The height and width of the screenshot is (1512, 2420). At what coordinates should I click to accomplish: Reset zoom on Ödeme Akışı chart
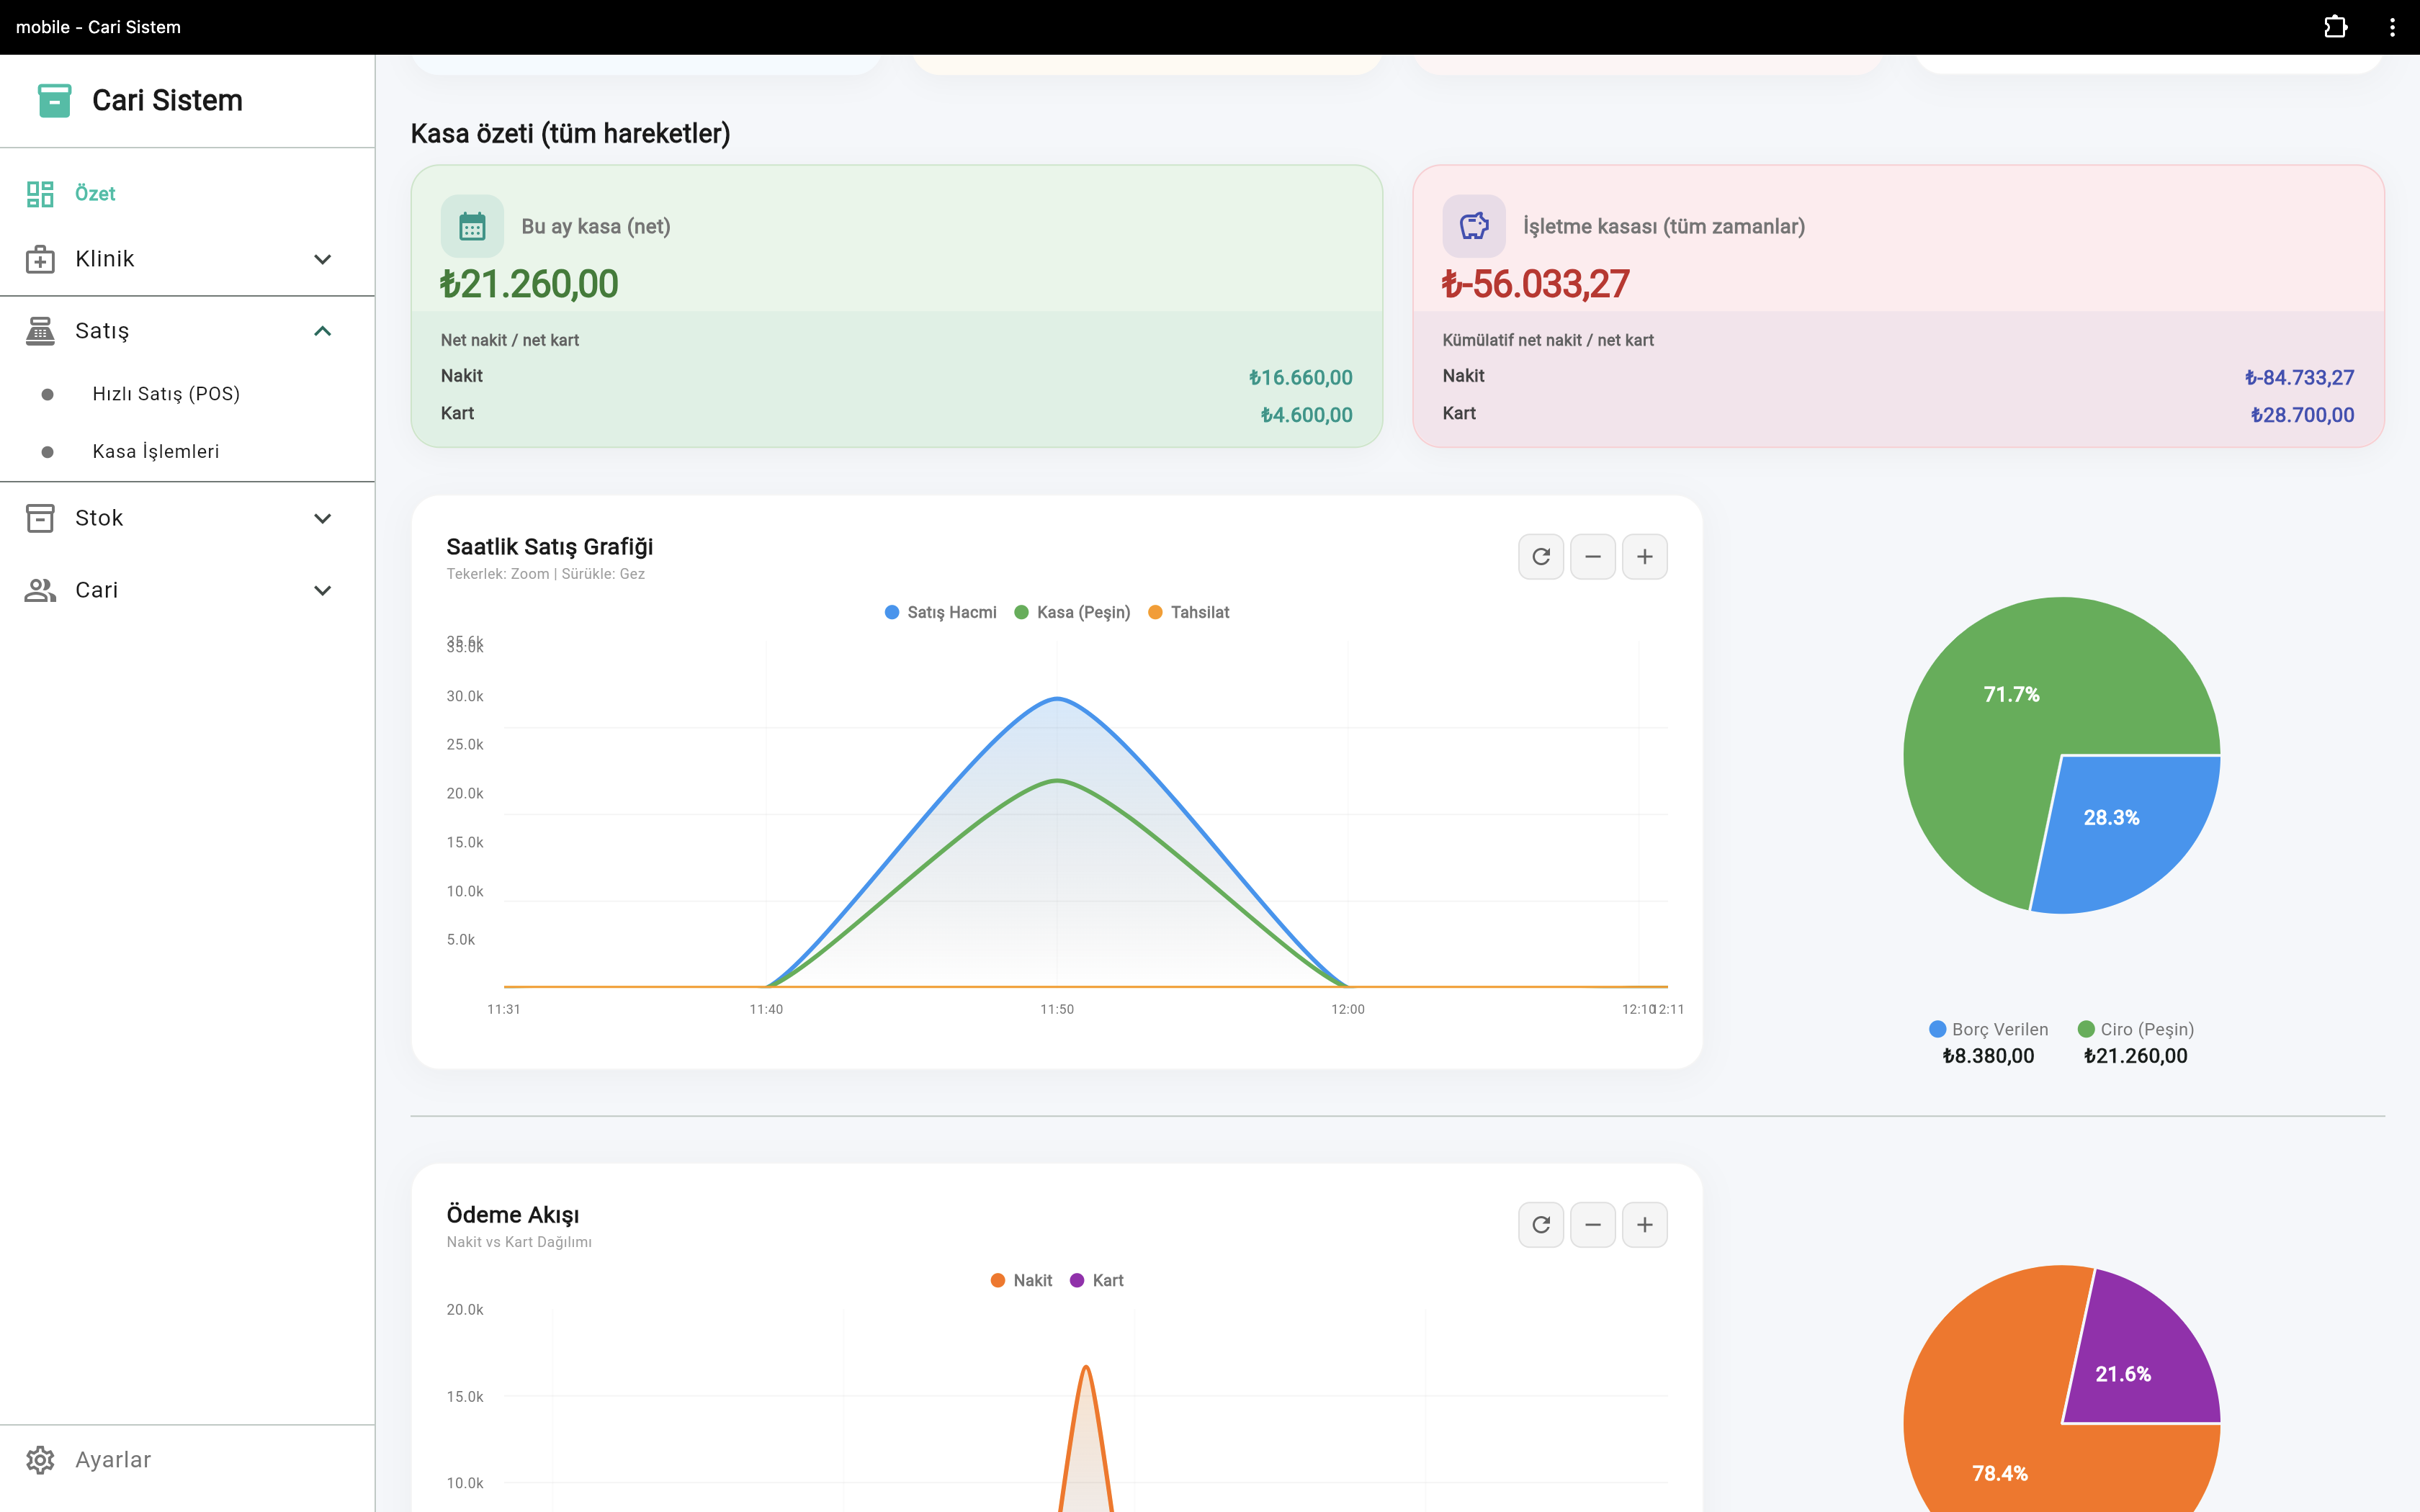coord(1541,1225)
